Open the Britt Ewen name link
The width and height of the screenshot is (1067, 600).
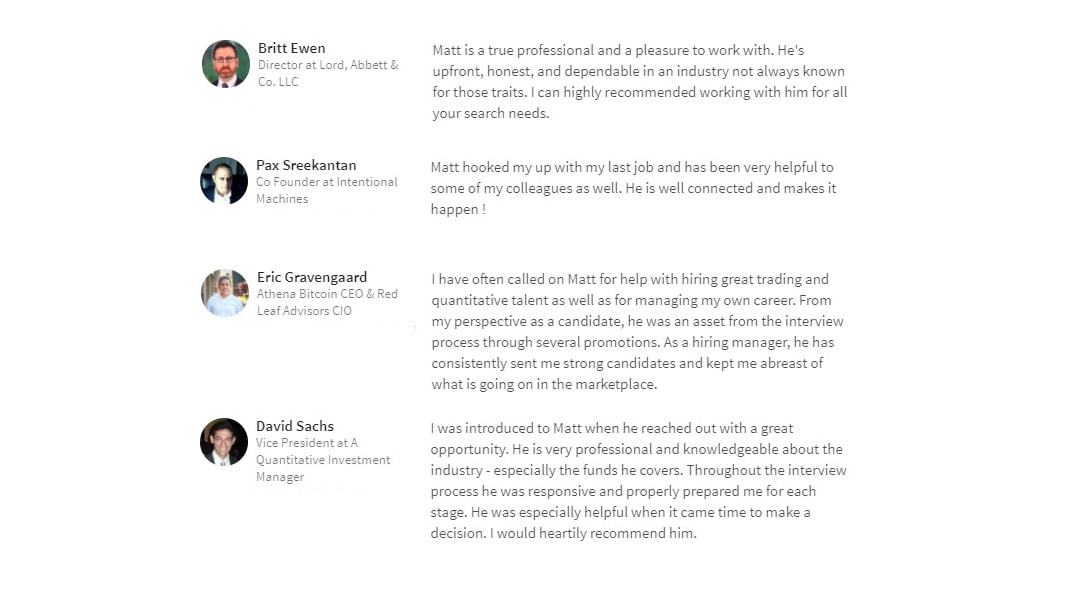(291, 48)
